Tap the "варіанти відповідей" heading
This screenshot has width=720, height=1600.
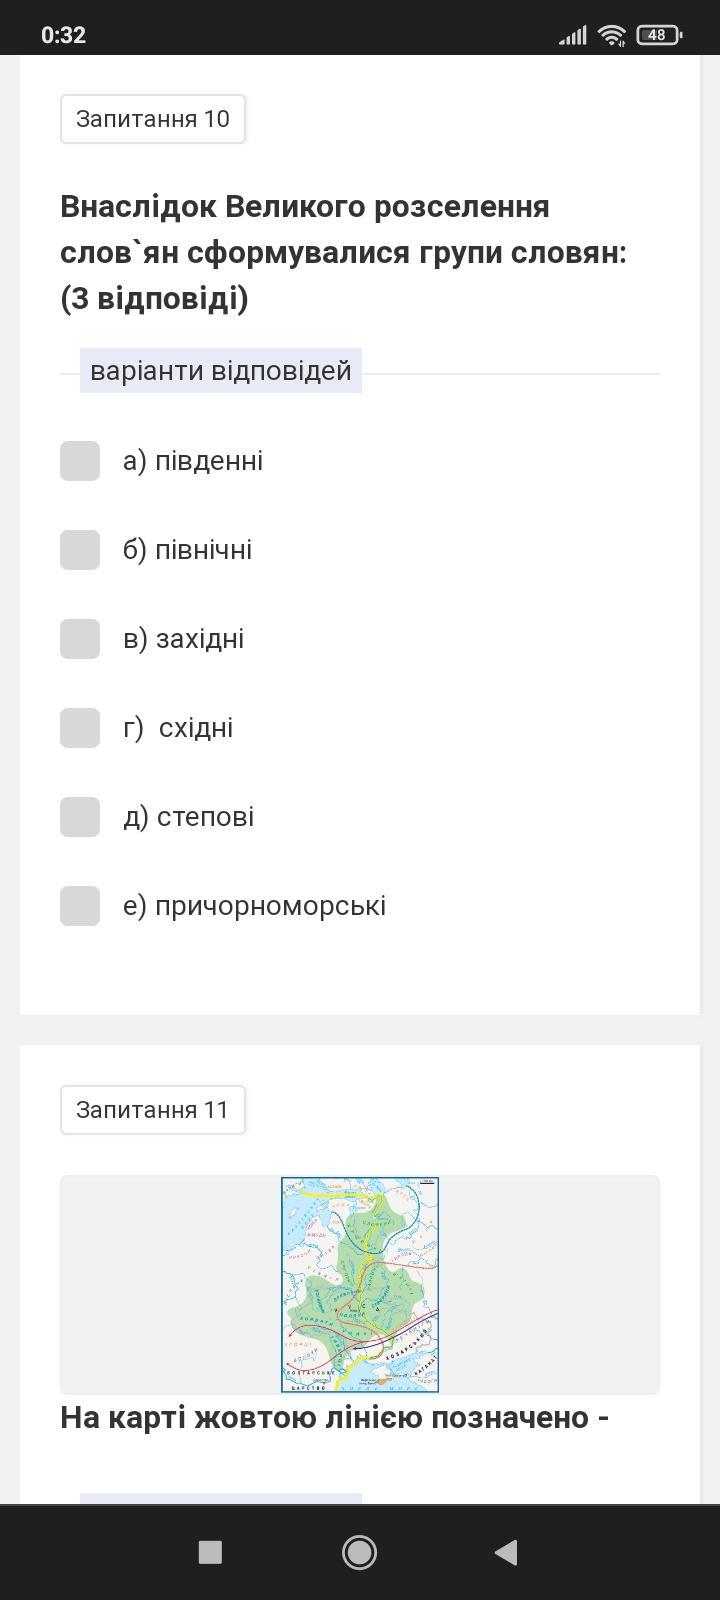point(221,371)
